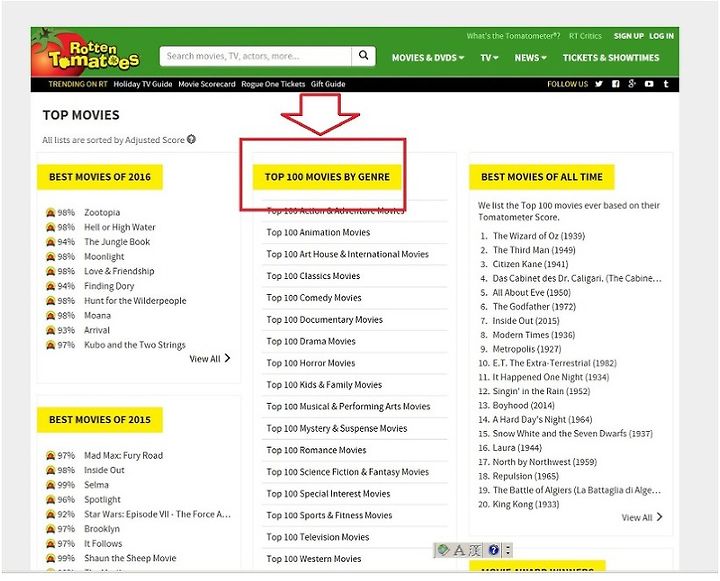Expand View All for Best Movies All Time
Image resolution: width=720 pixels, height=581 pixels.
pyautogui.click(x=642, y=518)
